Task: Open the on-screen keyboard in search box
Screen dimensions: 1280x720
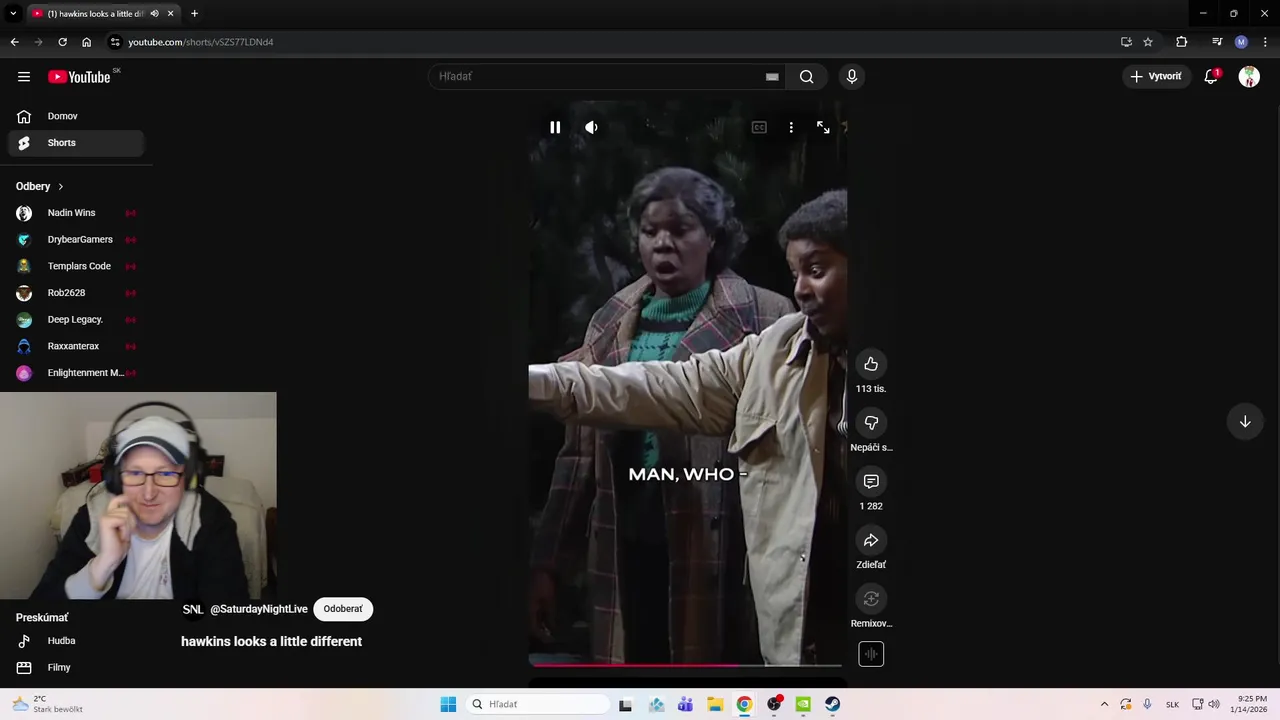Action: pos(772,77)
